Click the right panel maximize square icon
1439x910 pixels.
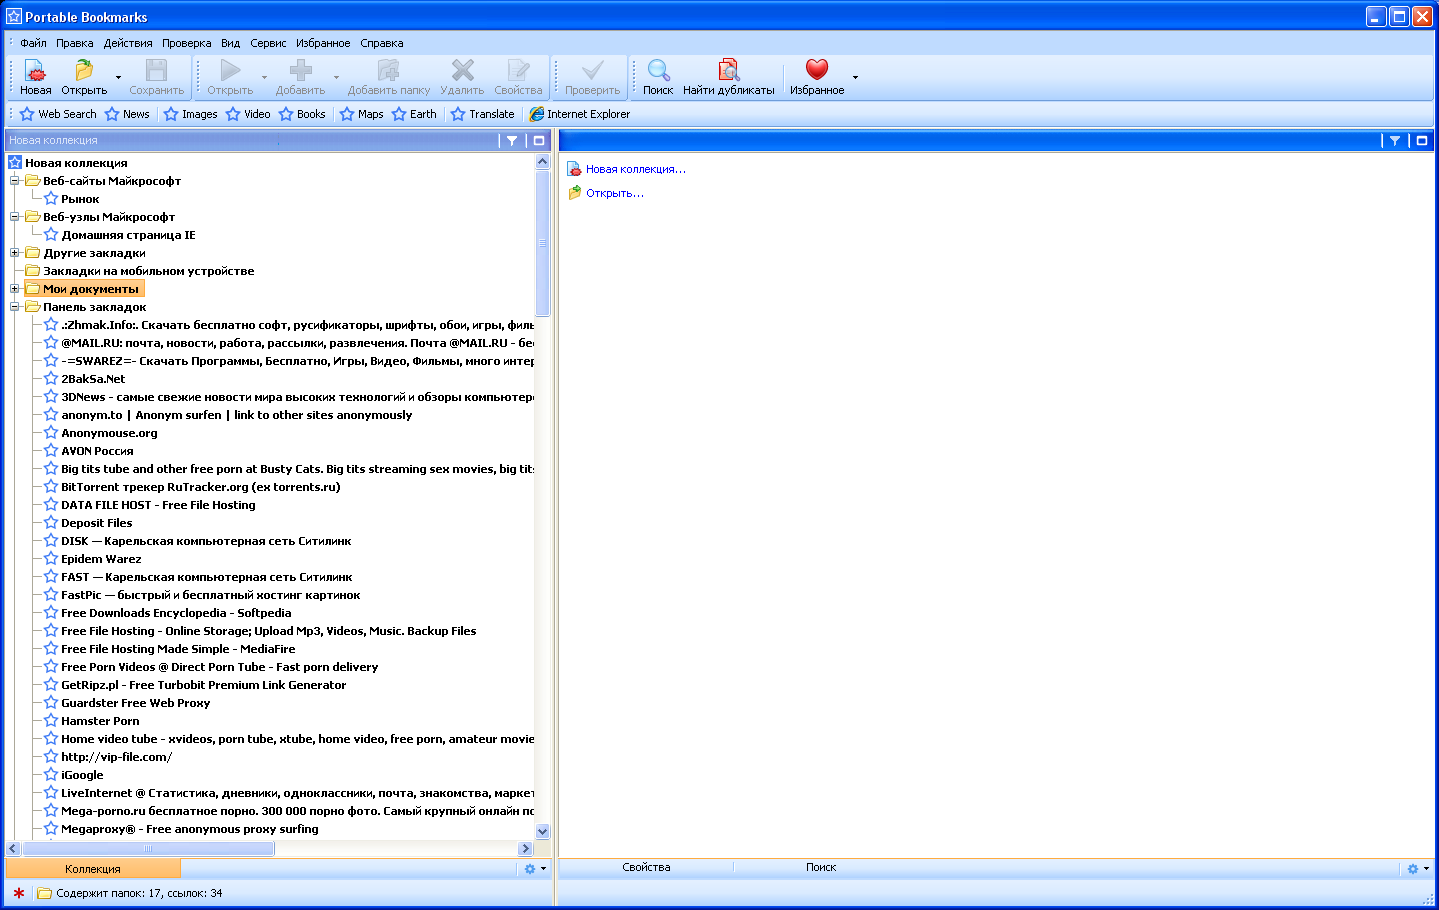(1422, 141)
